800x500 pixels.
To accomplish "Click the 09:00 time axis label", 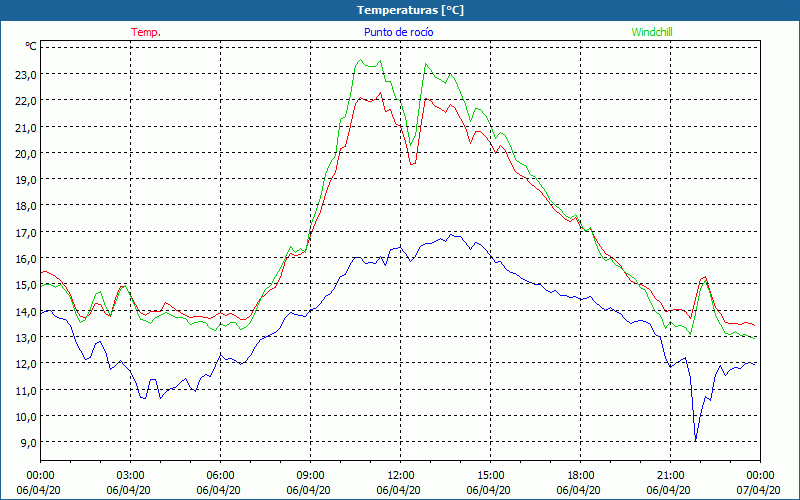I will (310, 476).
